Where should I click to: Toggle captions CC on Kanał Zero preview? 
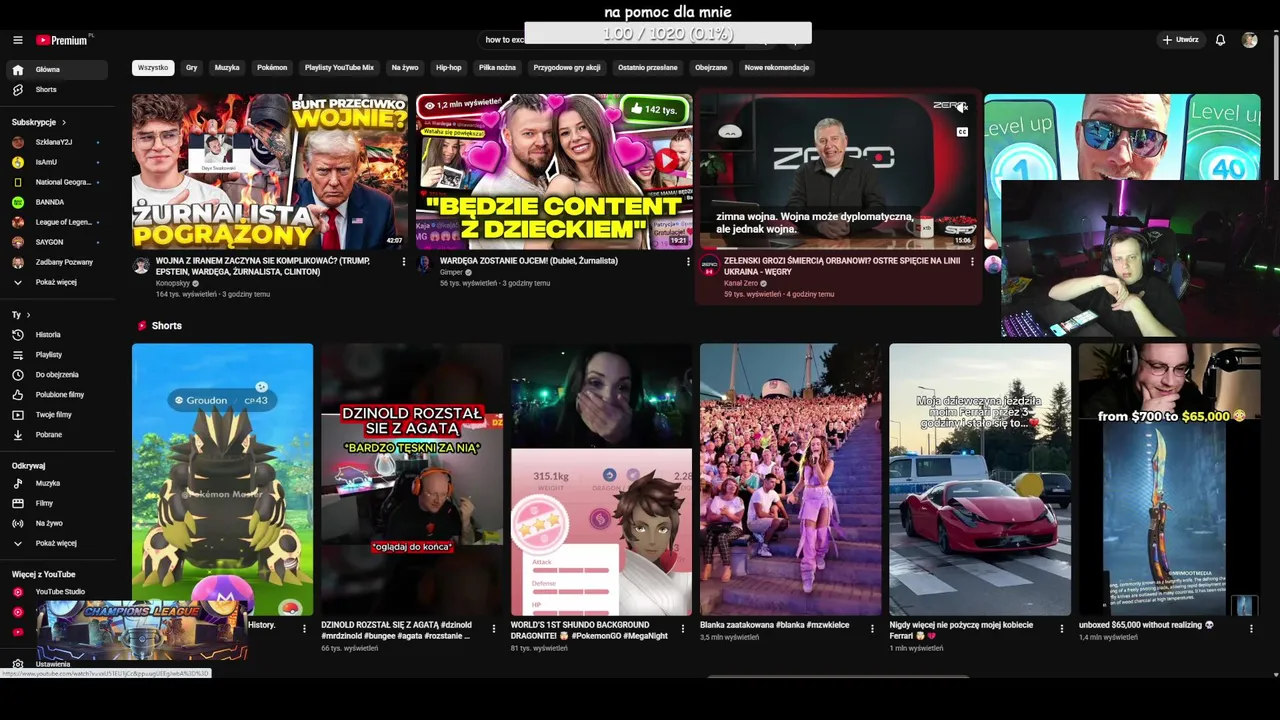(x=962, y=132)
